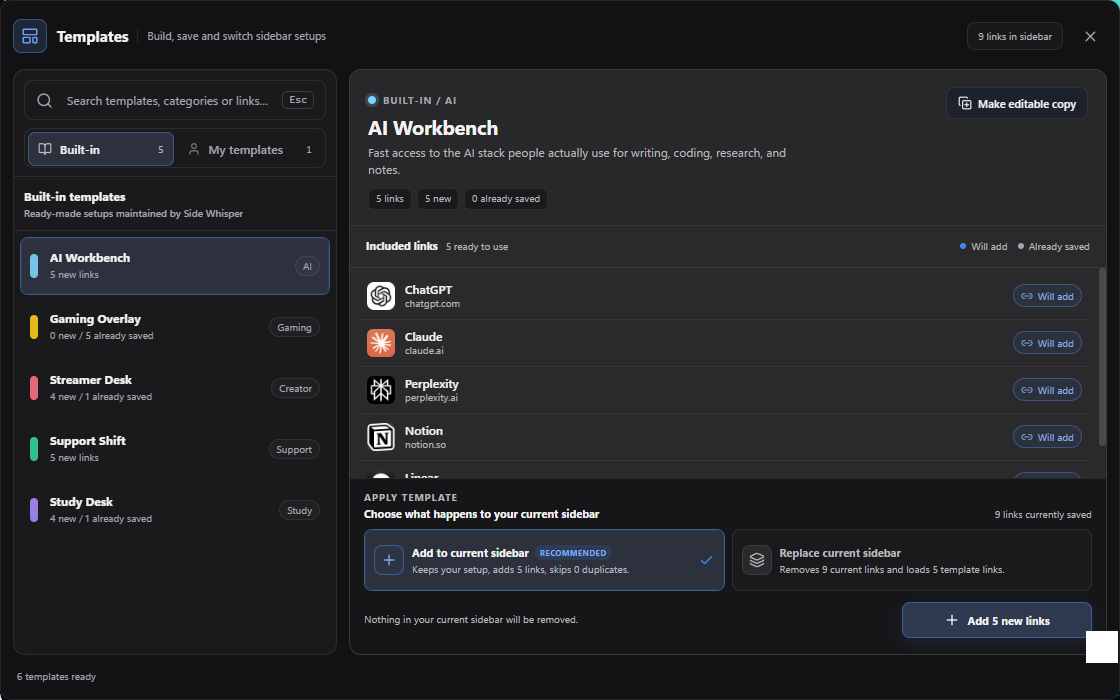
Task: Click the light blue AI Workbench color bar
Action: coord(34,266)
